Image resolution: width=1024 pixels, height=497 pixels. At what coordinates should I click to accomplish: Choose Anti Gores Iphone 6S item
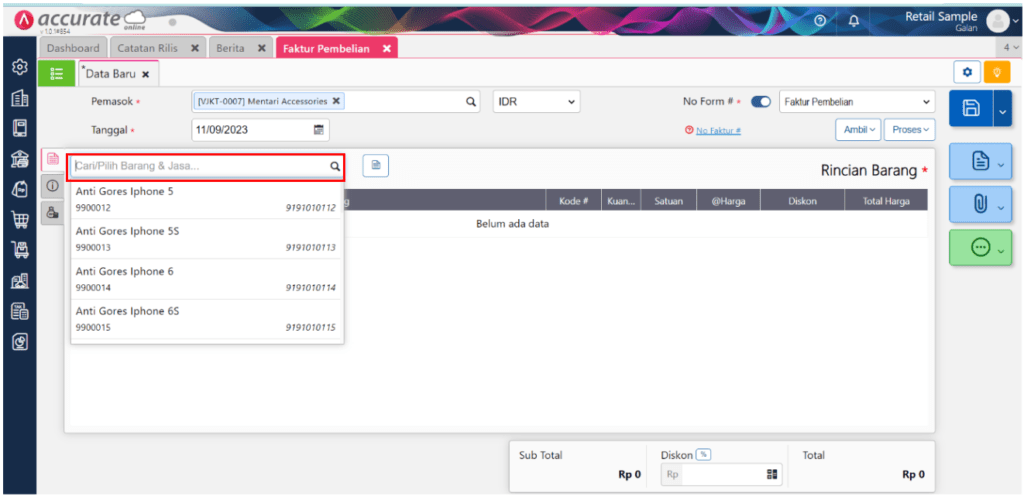(x=206, y=319)
